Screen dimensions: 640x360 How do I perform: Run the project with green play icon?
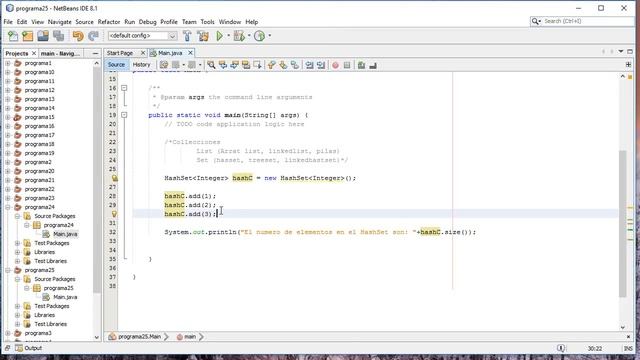pos(219,36)
